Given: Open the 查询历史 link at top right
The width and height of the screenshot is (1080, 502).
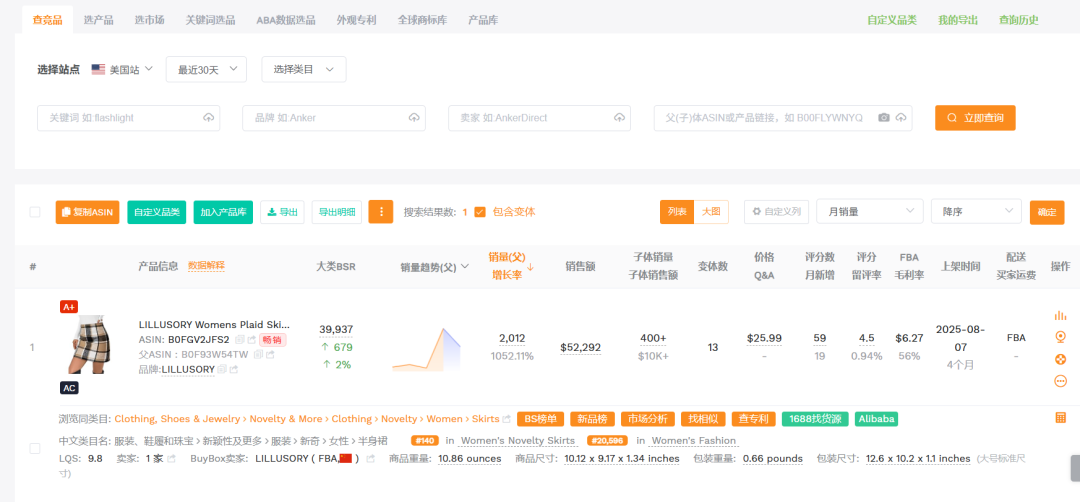Looking at the screenshot, I should pyautogui.click(x=1019, y=20).
